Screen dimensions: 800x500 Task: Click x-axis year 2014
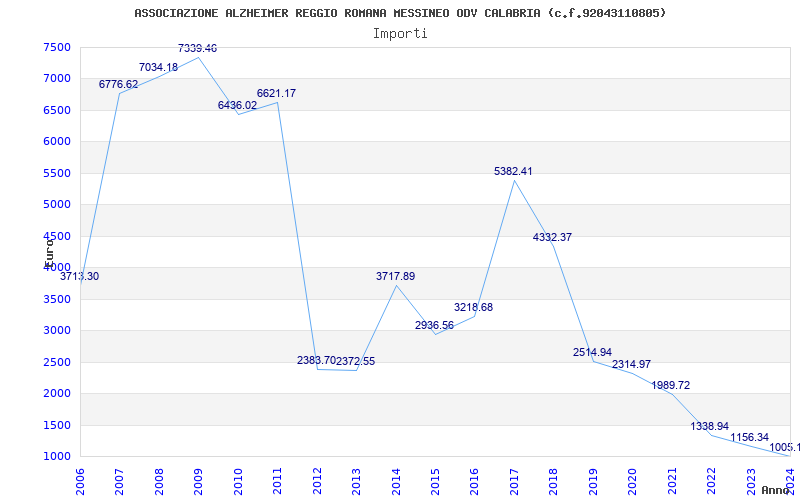(x=396, y=482)
